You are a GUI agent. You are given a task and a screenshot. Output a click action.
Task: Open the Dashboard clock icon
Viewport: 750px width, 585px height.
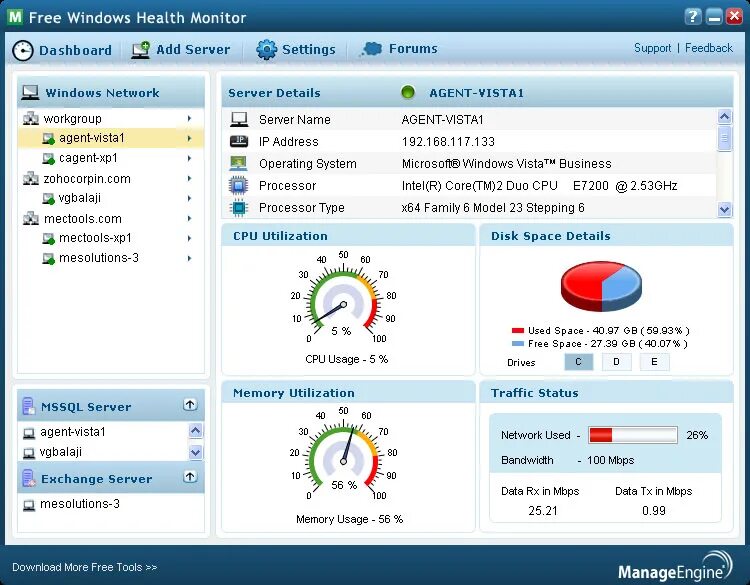pyautogui.click(x=22, y=50)
